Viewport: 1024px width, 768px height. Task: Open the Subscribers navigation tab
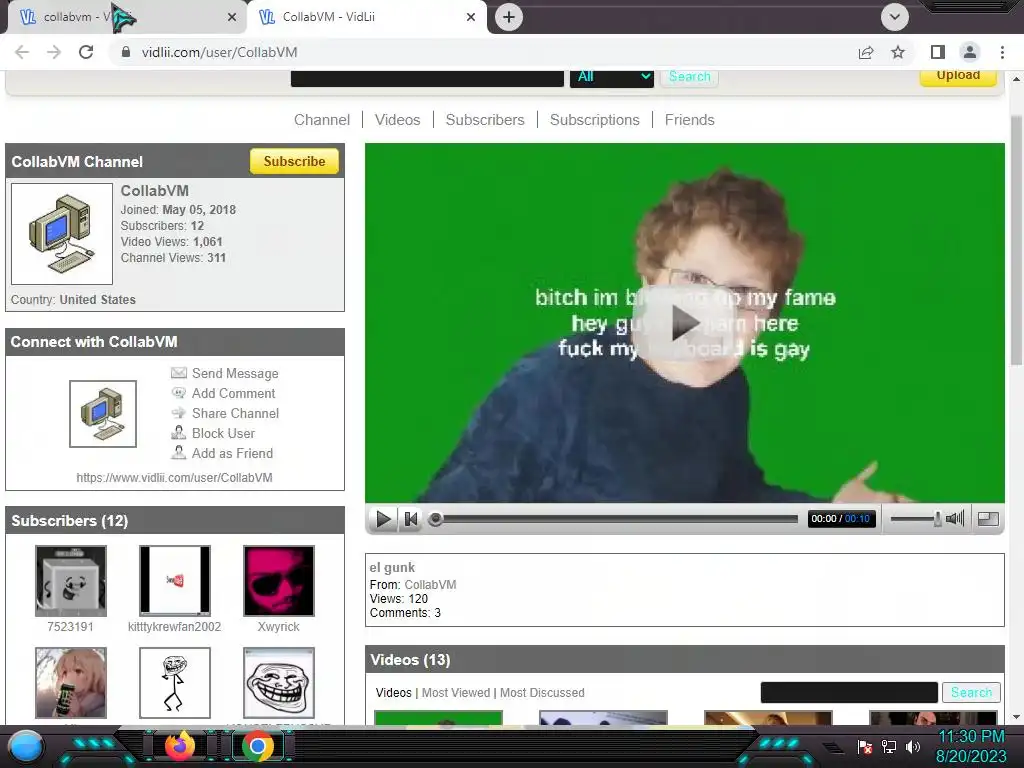(485, 120)
